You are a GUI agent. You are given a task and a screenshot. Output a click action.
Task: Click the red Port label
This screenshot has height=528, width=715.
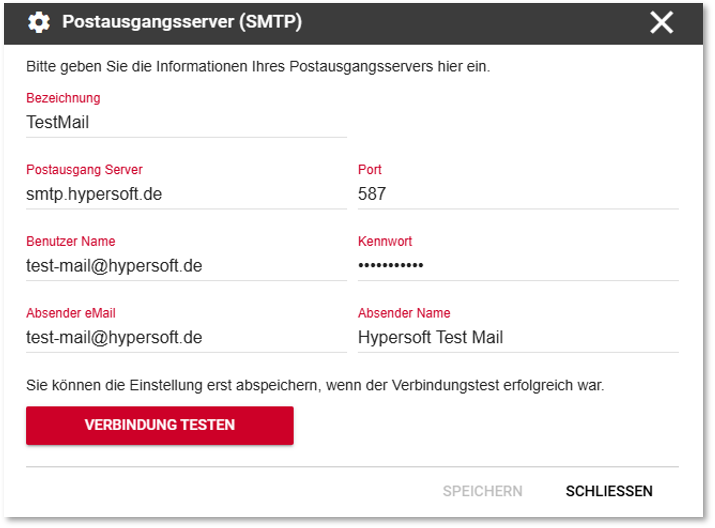[x=369, y=170]
